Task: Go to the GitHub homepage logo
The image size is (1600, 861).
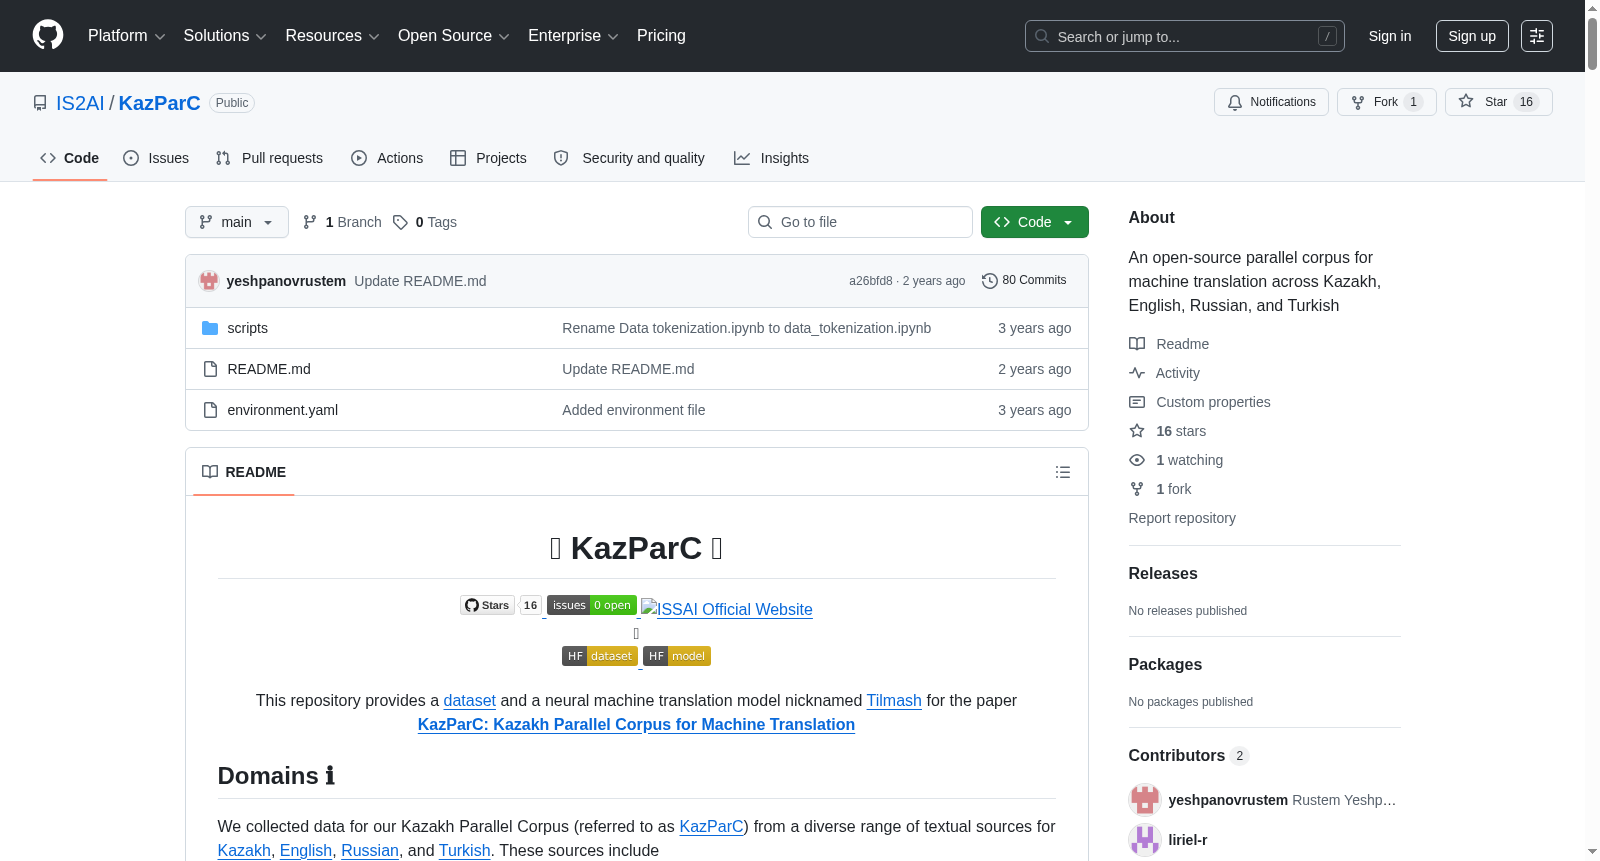Action: click(48, 35)
